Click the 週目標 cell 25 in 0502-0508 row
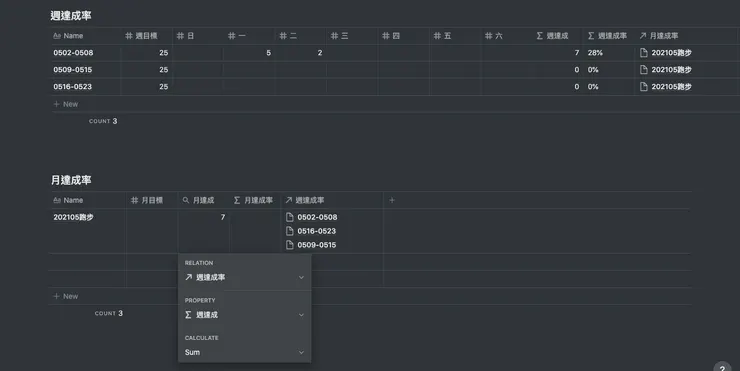 147,53
